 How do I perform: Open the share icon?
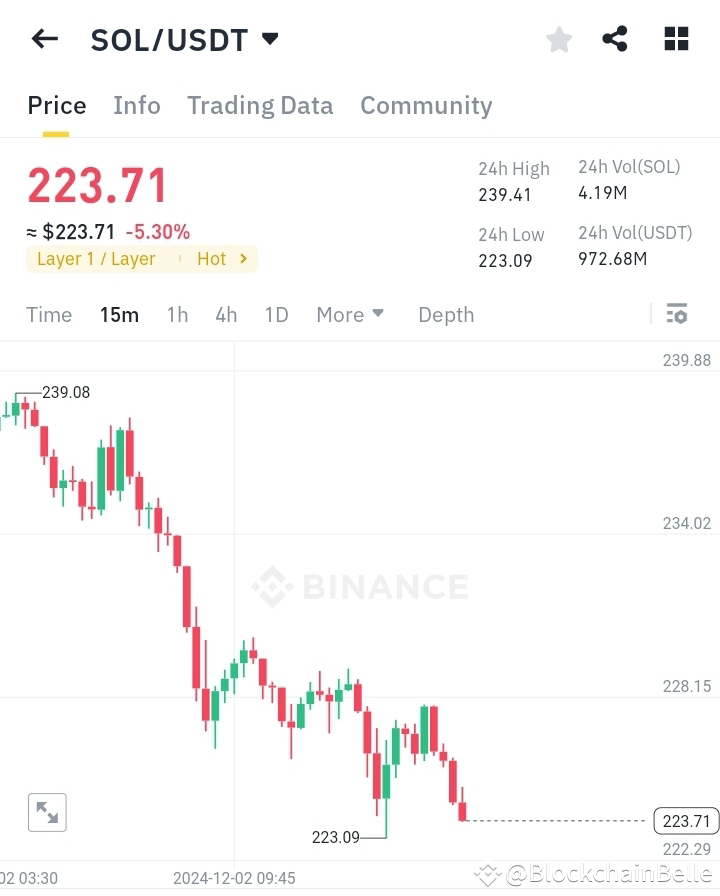pos(615,39)
